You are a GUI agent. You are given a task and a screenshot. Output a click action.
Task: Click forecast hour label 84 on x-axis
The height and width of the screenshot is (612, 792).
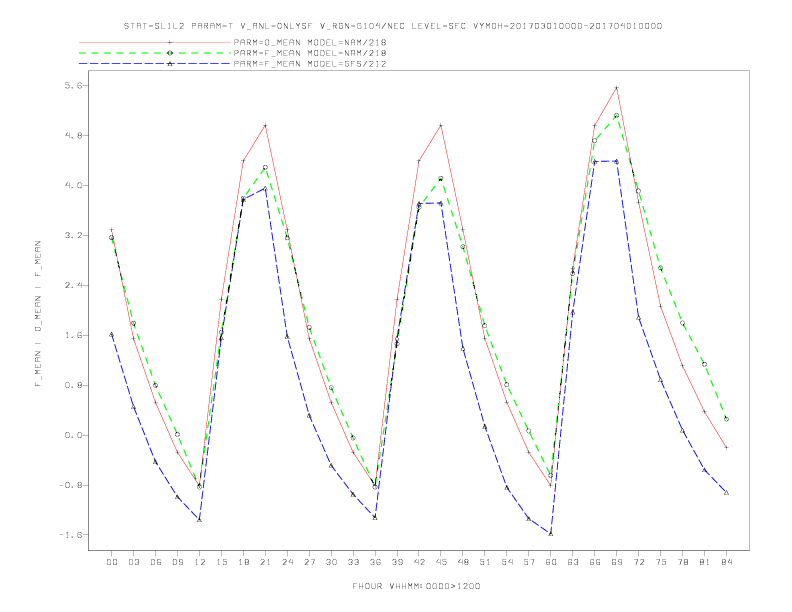726,563
